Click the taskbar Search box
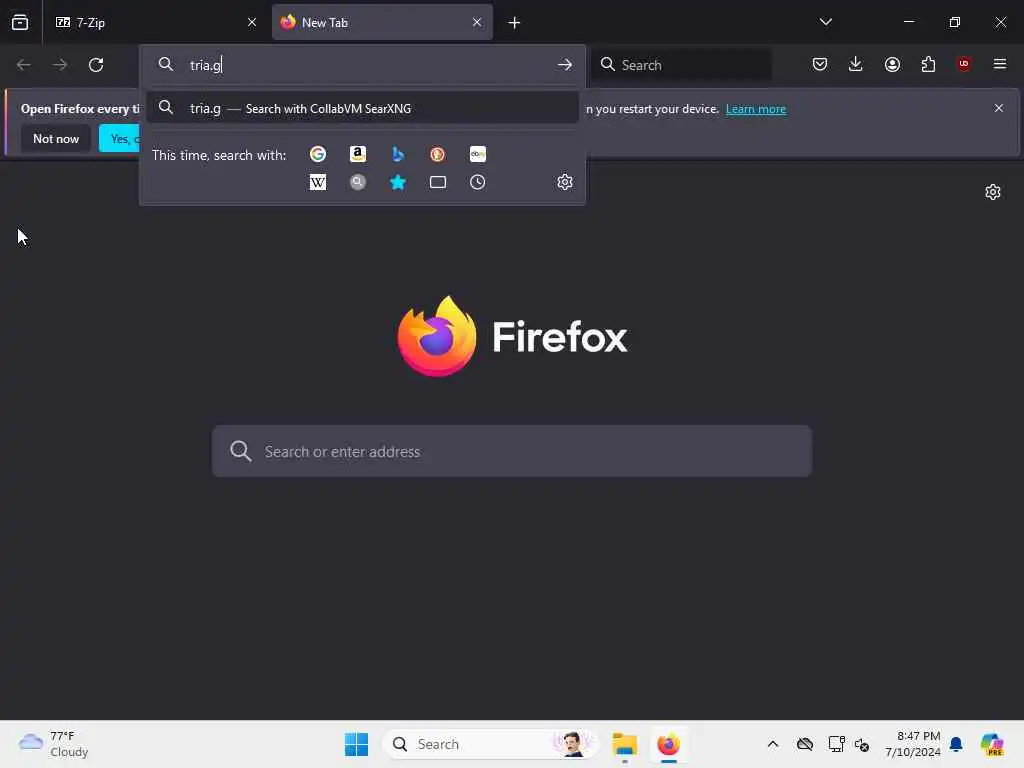The image size is (1024, 768). click(x=490, y=744)
